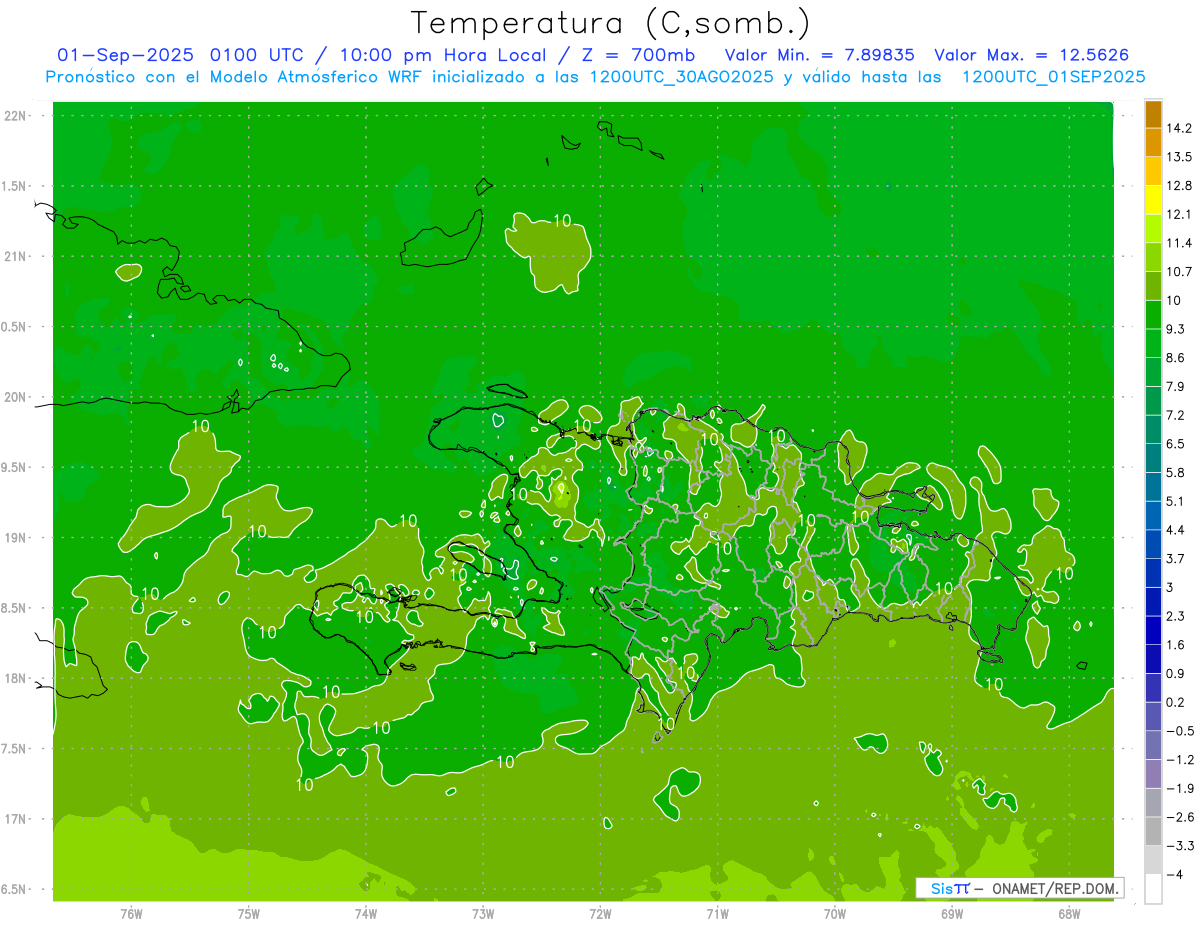The height and width of the screenshot is (927, 1200).
Task: Click the '20N' latitude axis label
Action: pyautogui.click(x=15, y=397)
